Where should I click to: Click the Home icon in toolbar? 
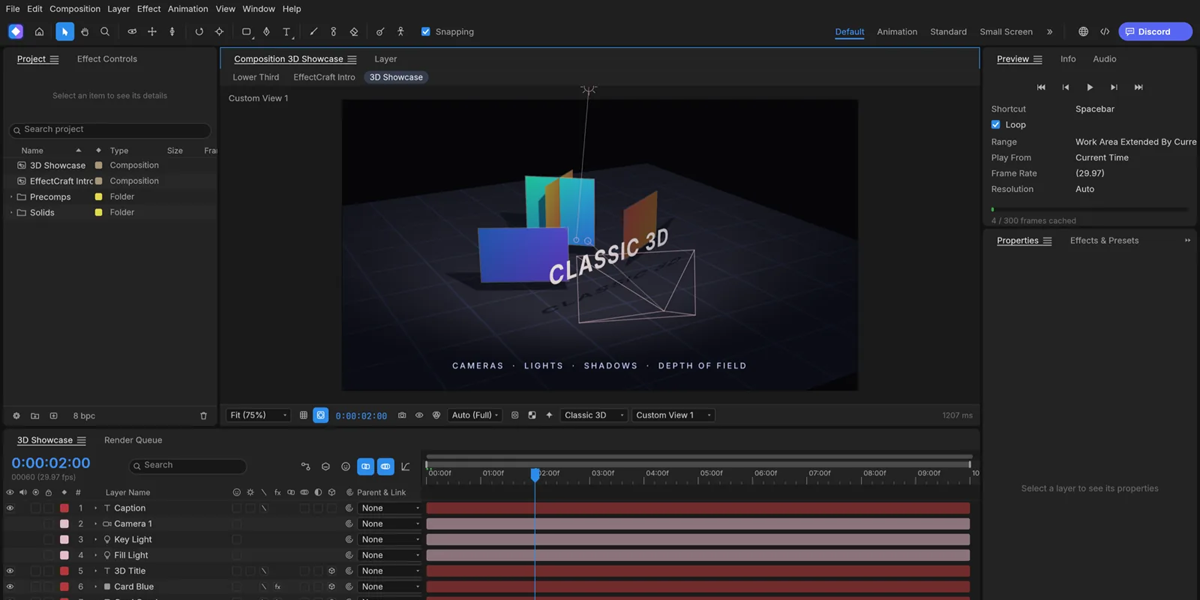pyautogui.click(x=39, y=32)
